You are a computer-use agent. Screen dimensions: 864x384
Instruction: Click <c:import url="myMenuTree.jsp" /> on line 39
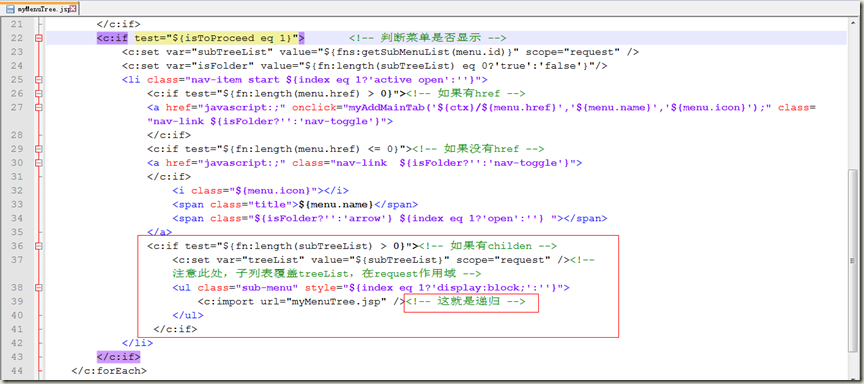301,301
